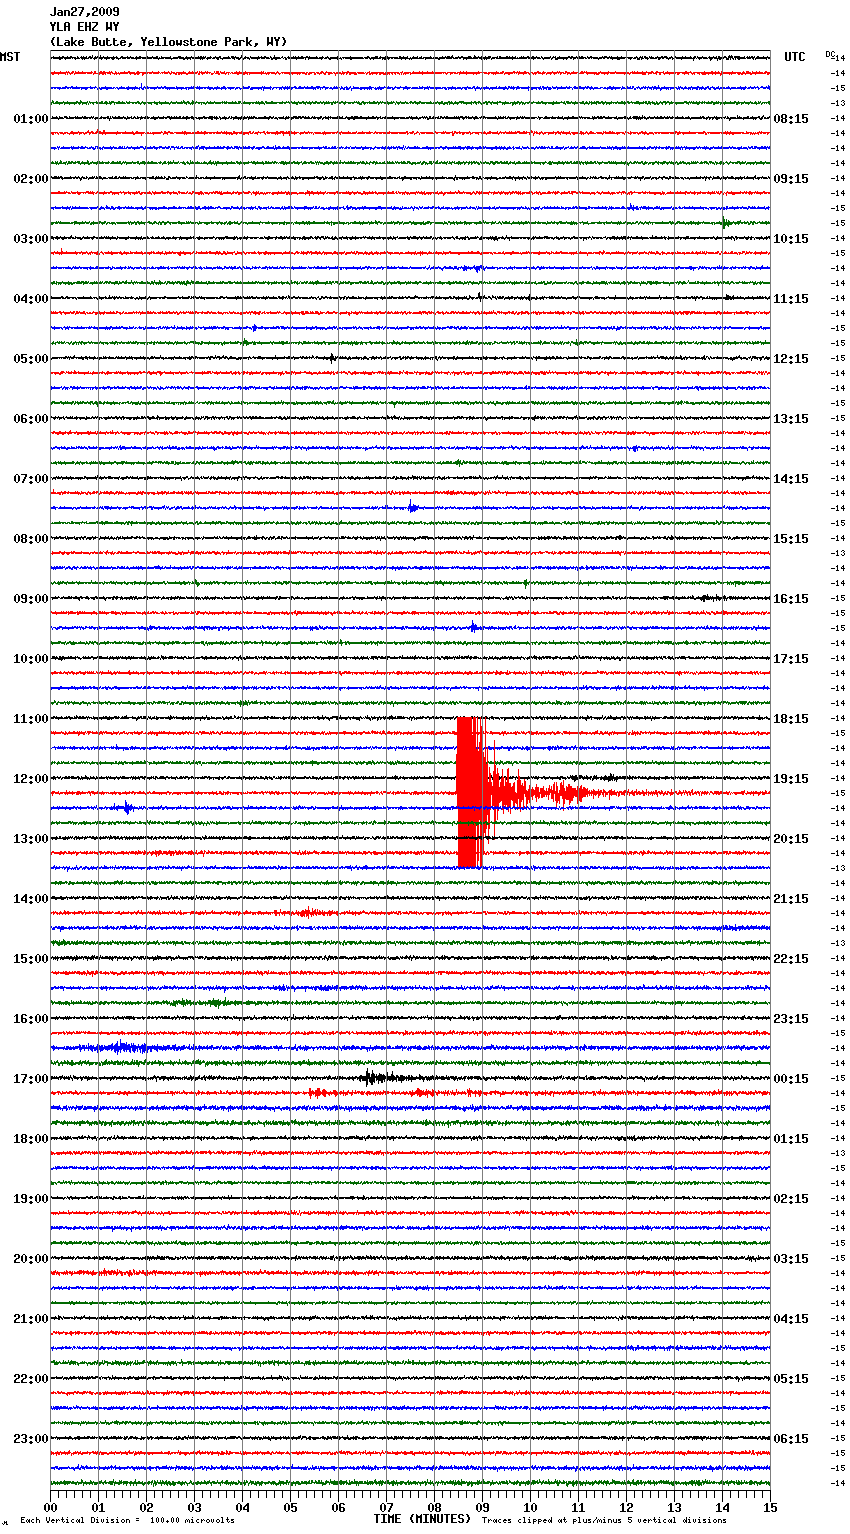Click the large clipped red earthquake waveform

tap(472, 792)
